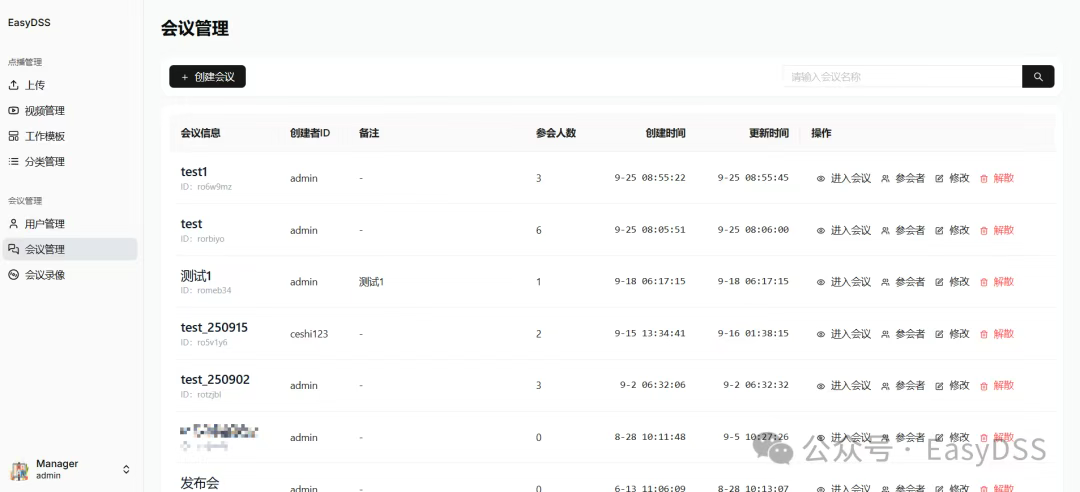
Task: Click 进入会议 for meeting test_250915
Action: coord(844,334)
